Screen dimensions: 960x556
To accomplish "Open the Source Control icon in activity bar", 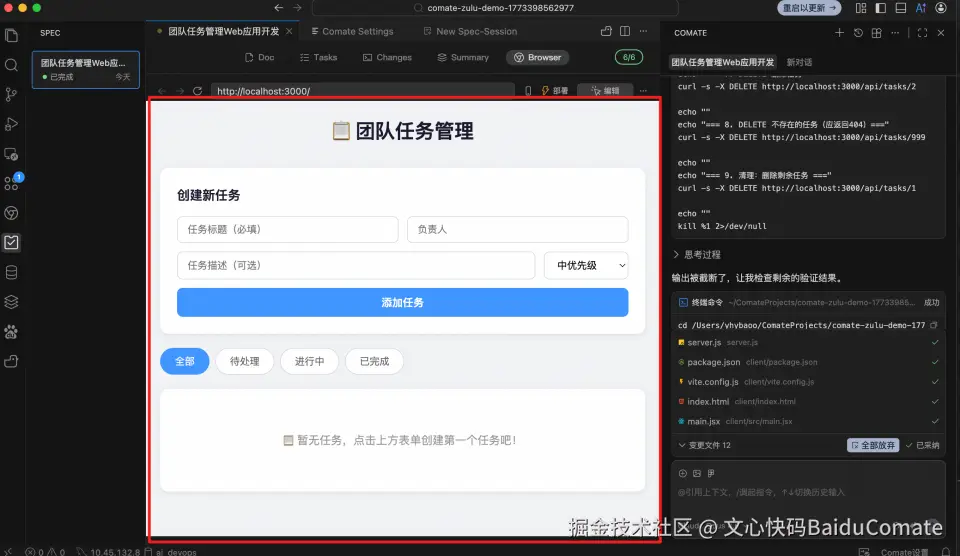I will pos(11,94).
